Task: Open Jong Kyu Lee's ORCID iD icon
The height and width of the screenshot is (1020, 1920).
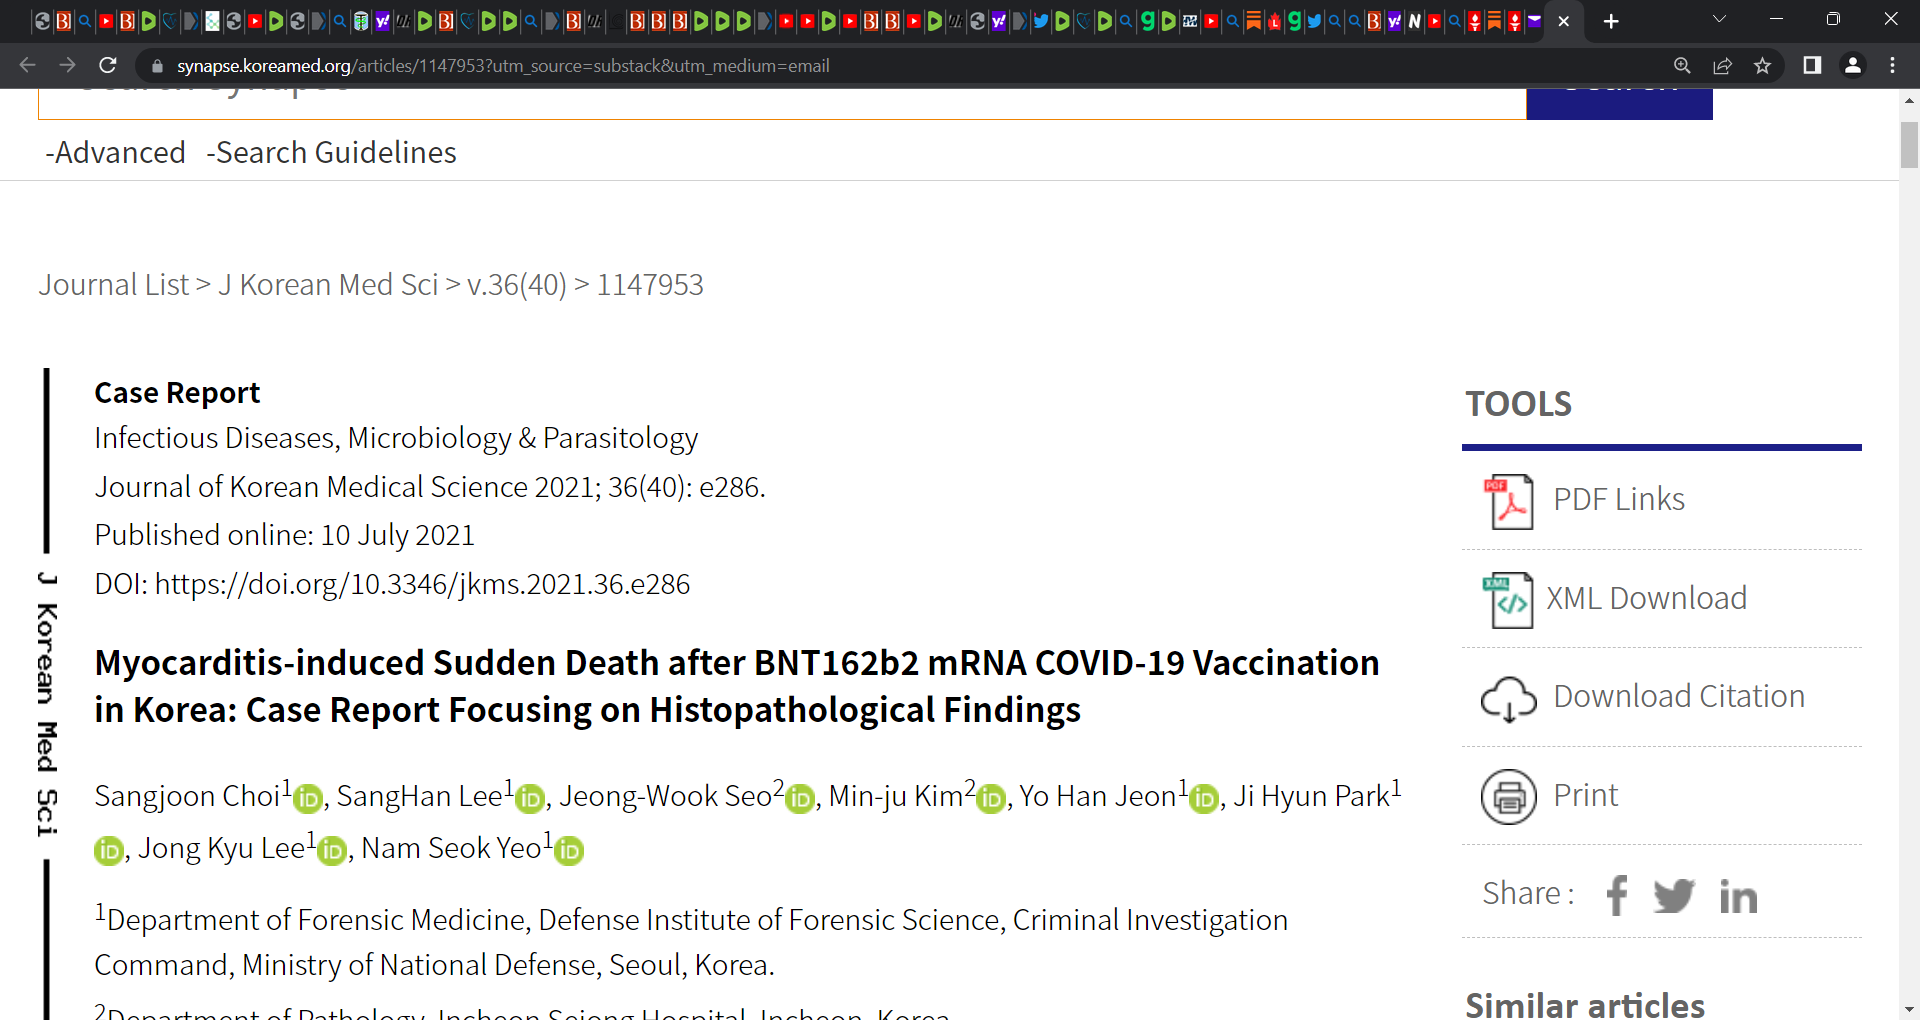Action: (x=332, y=851)
